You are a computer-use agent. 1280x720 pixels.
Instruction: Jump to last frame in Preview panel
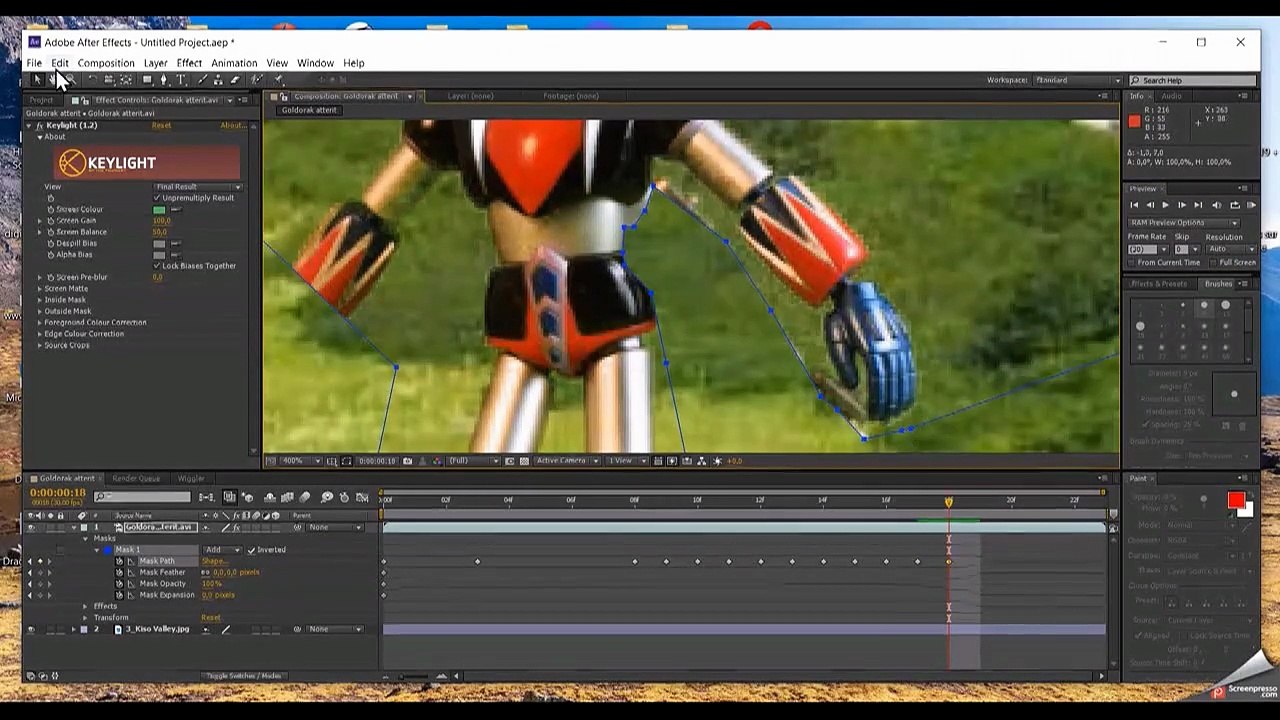tap(1198, 205)
